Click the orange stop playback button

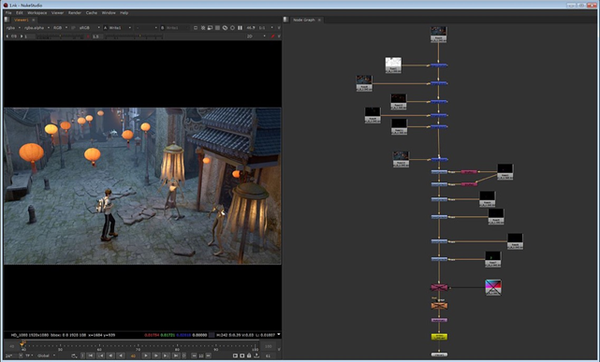tap(133, 355)
